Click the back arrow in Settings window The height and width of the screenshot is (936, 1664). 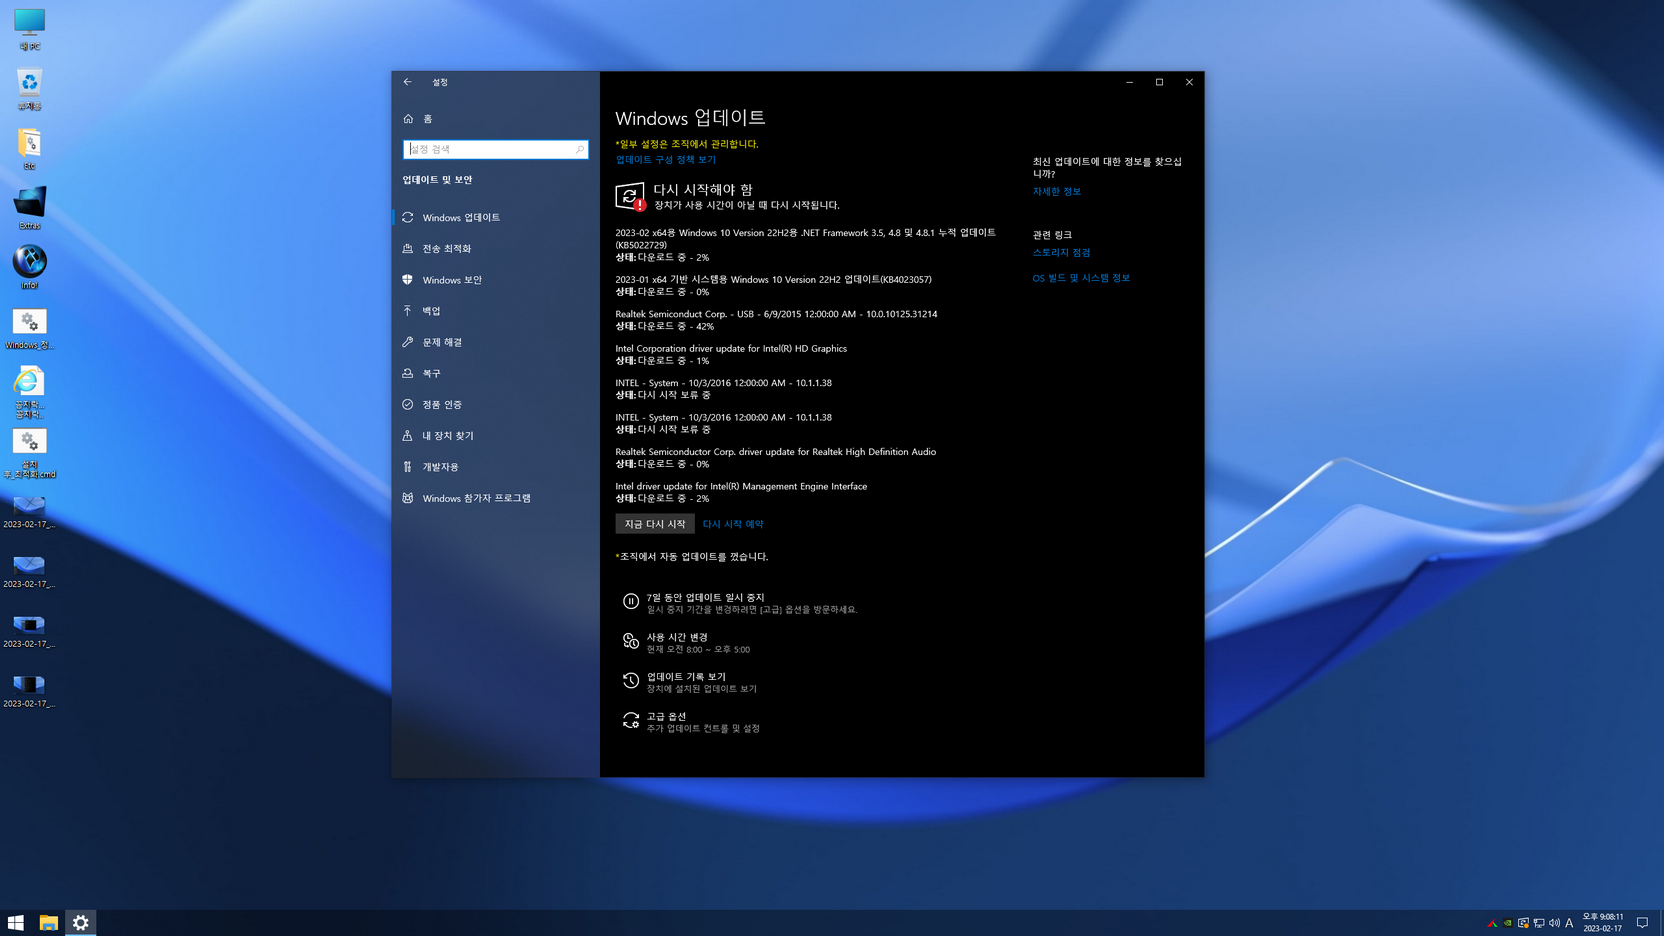pyautogui.click(x=407, y=82)
